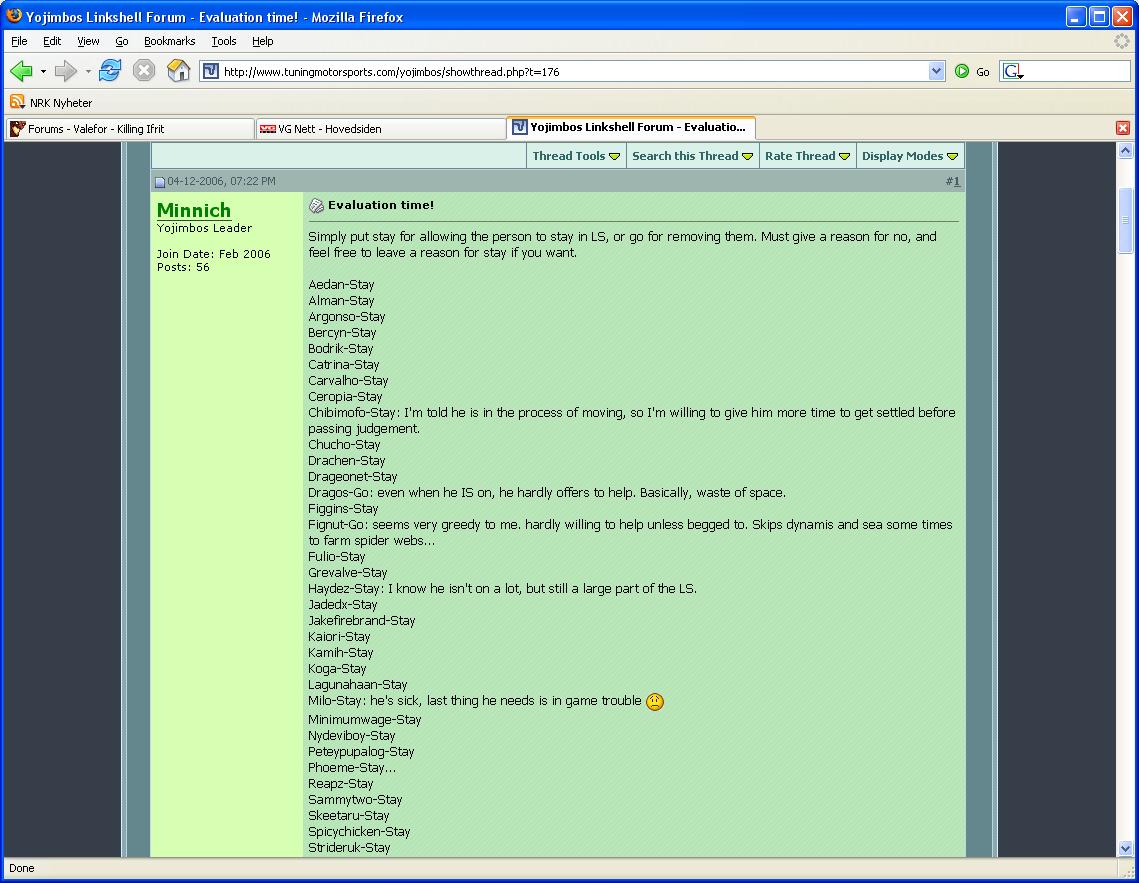Click the green Go button icon

[x=962, y=71]
